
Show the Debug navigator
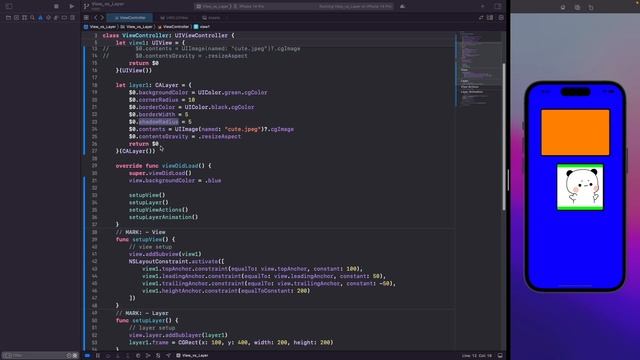coord(56,18)
